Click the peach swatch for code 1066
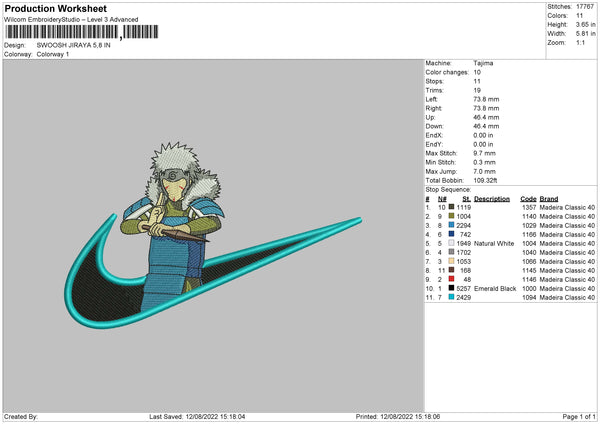Viewport: 600px width, 424px height. 451,261
